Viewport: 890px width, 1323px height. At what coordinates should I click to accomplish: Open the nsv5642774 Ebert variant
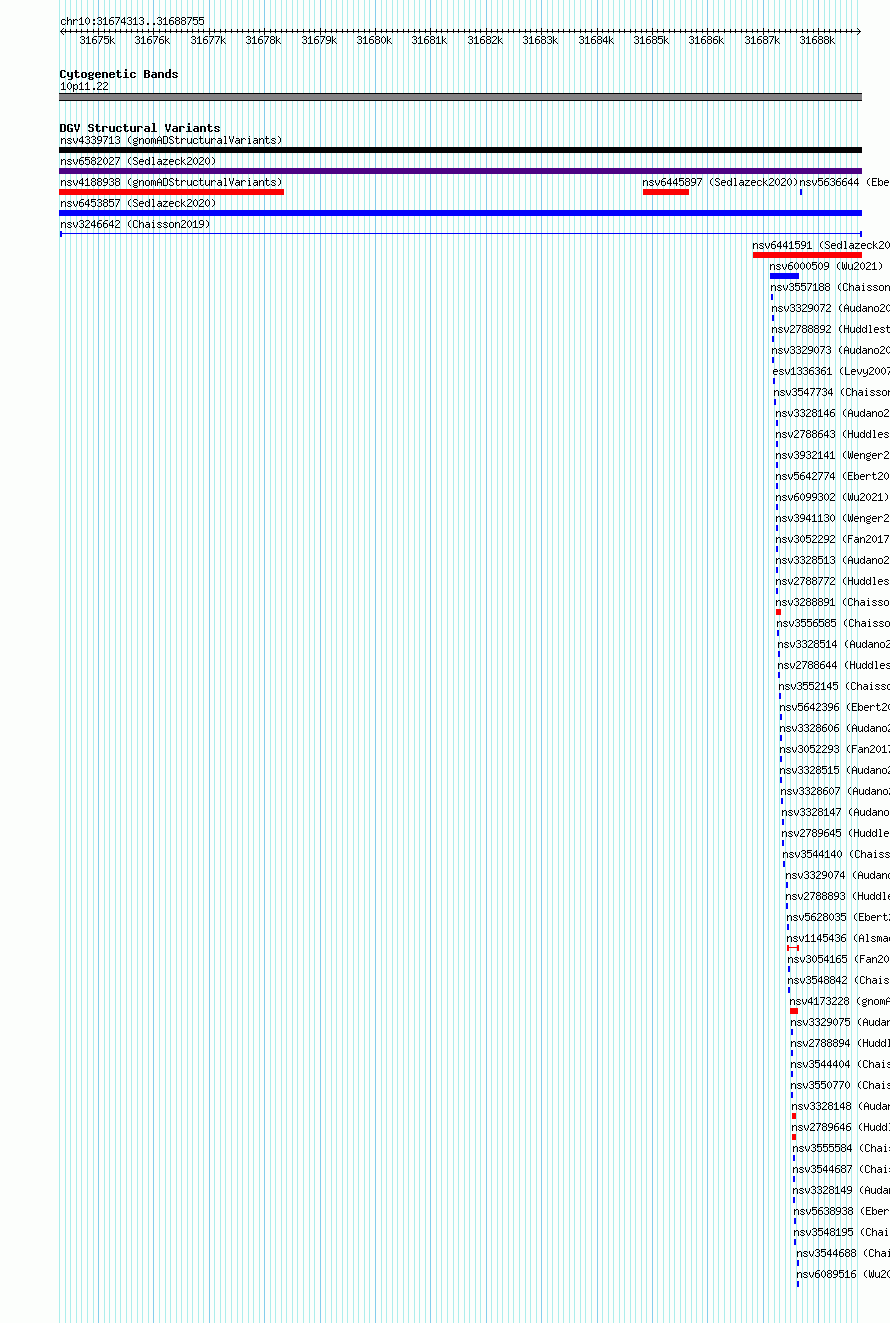pyautogui.click(x=832, y=476)
